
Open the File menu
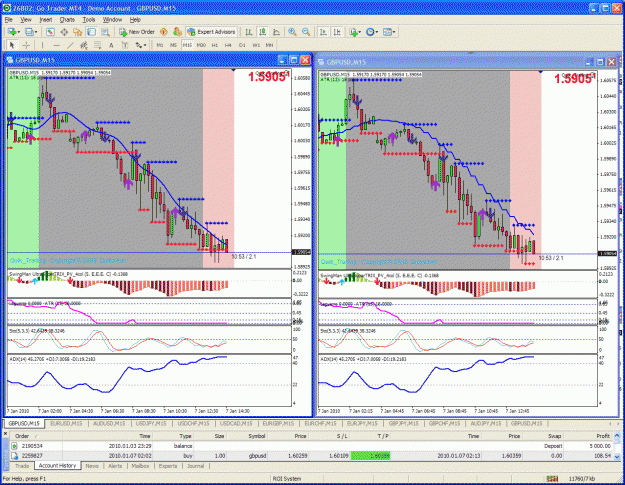[x=8, y=20]
